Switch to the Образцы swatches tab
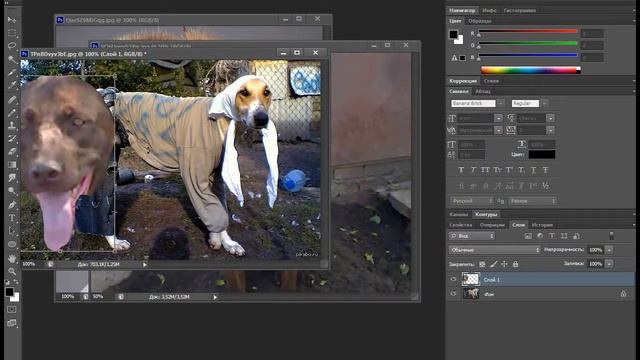The height and width of the screenshot is (360, 640). coord(480,21)
